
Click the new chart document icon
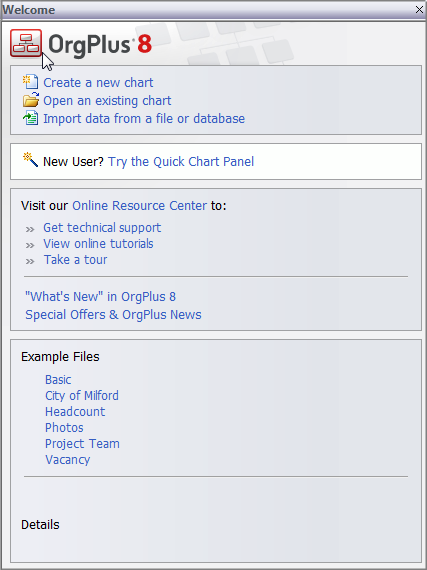[x=30, y=82]
